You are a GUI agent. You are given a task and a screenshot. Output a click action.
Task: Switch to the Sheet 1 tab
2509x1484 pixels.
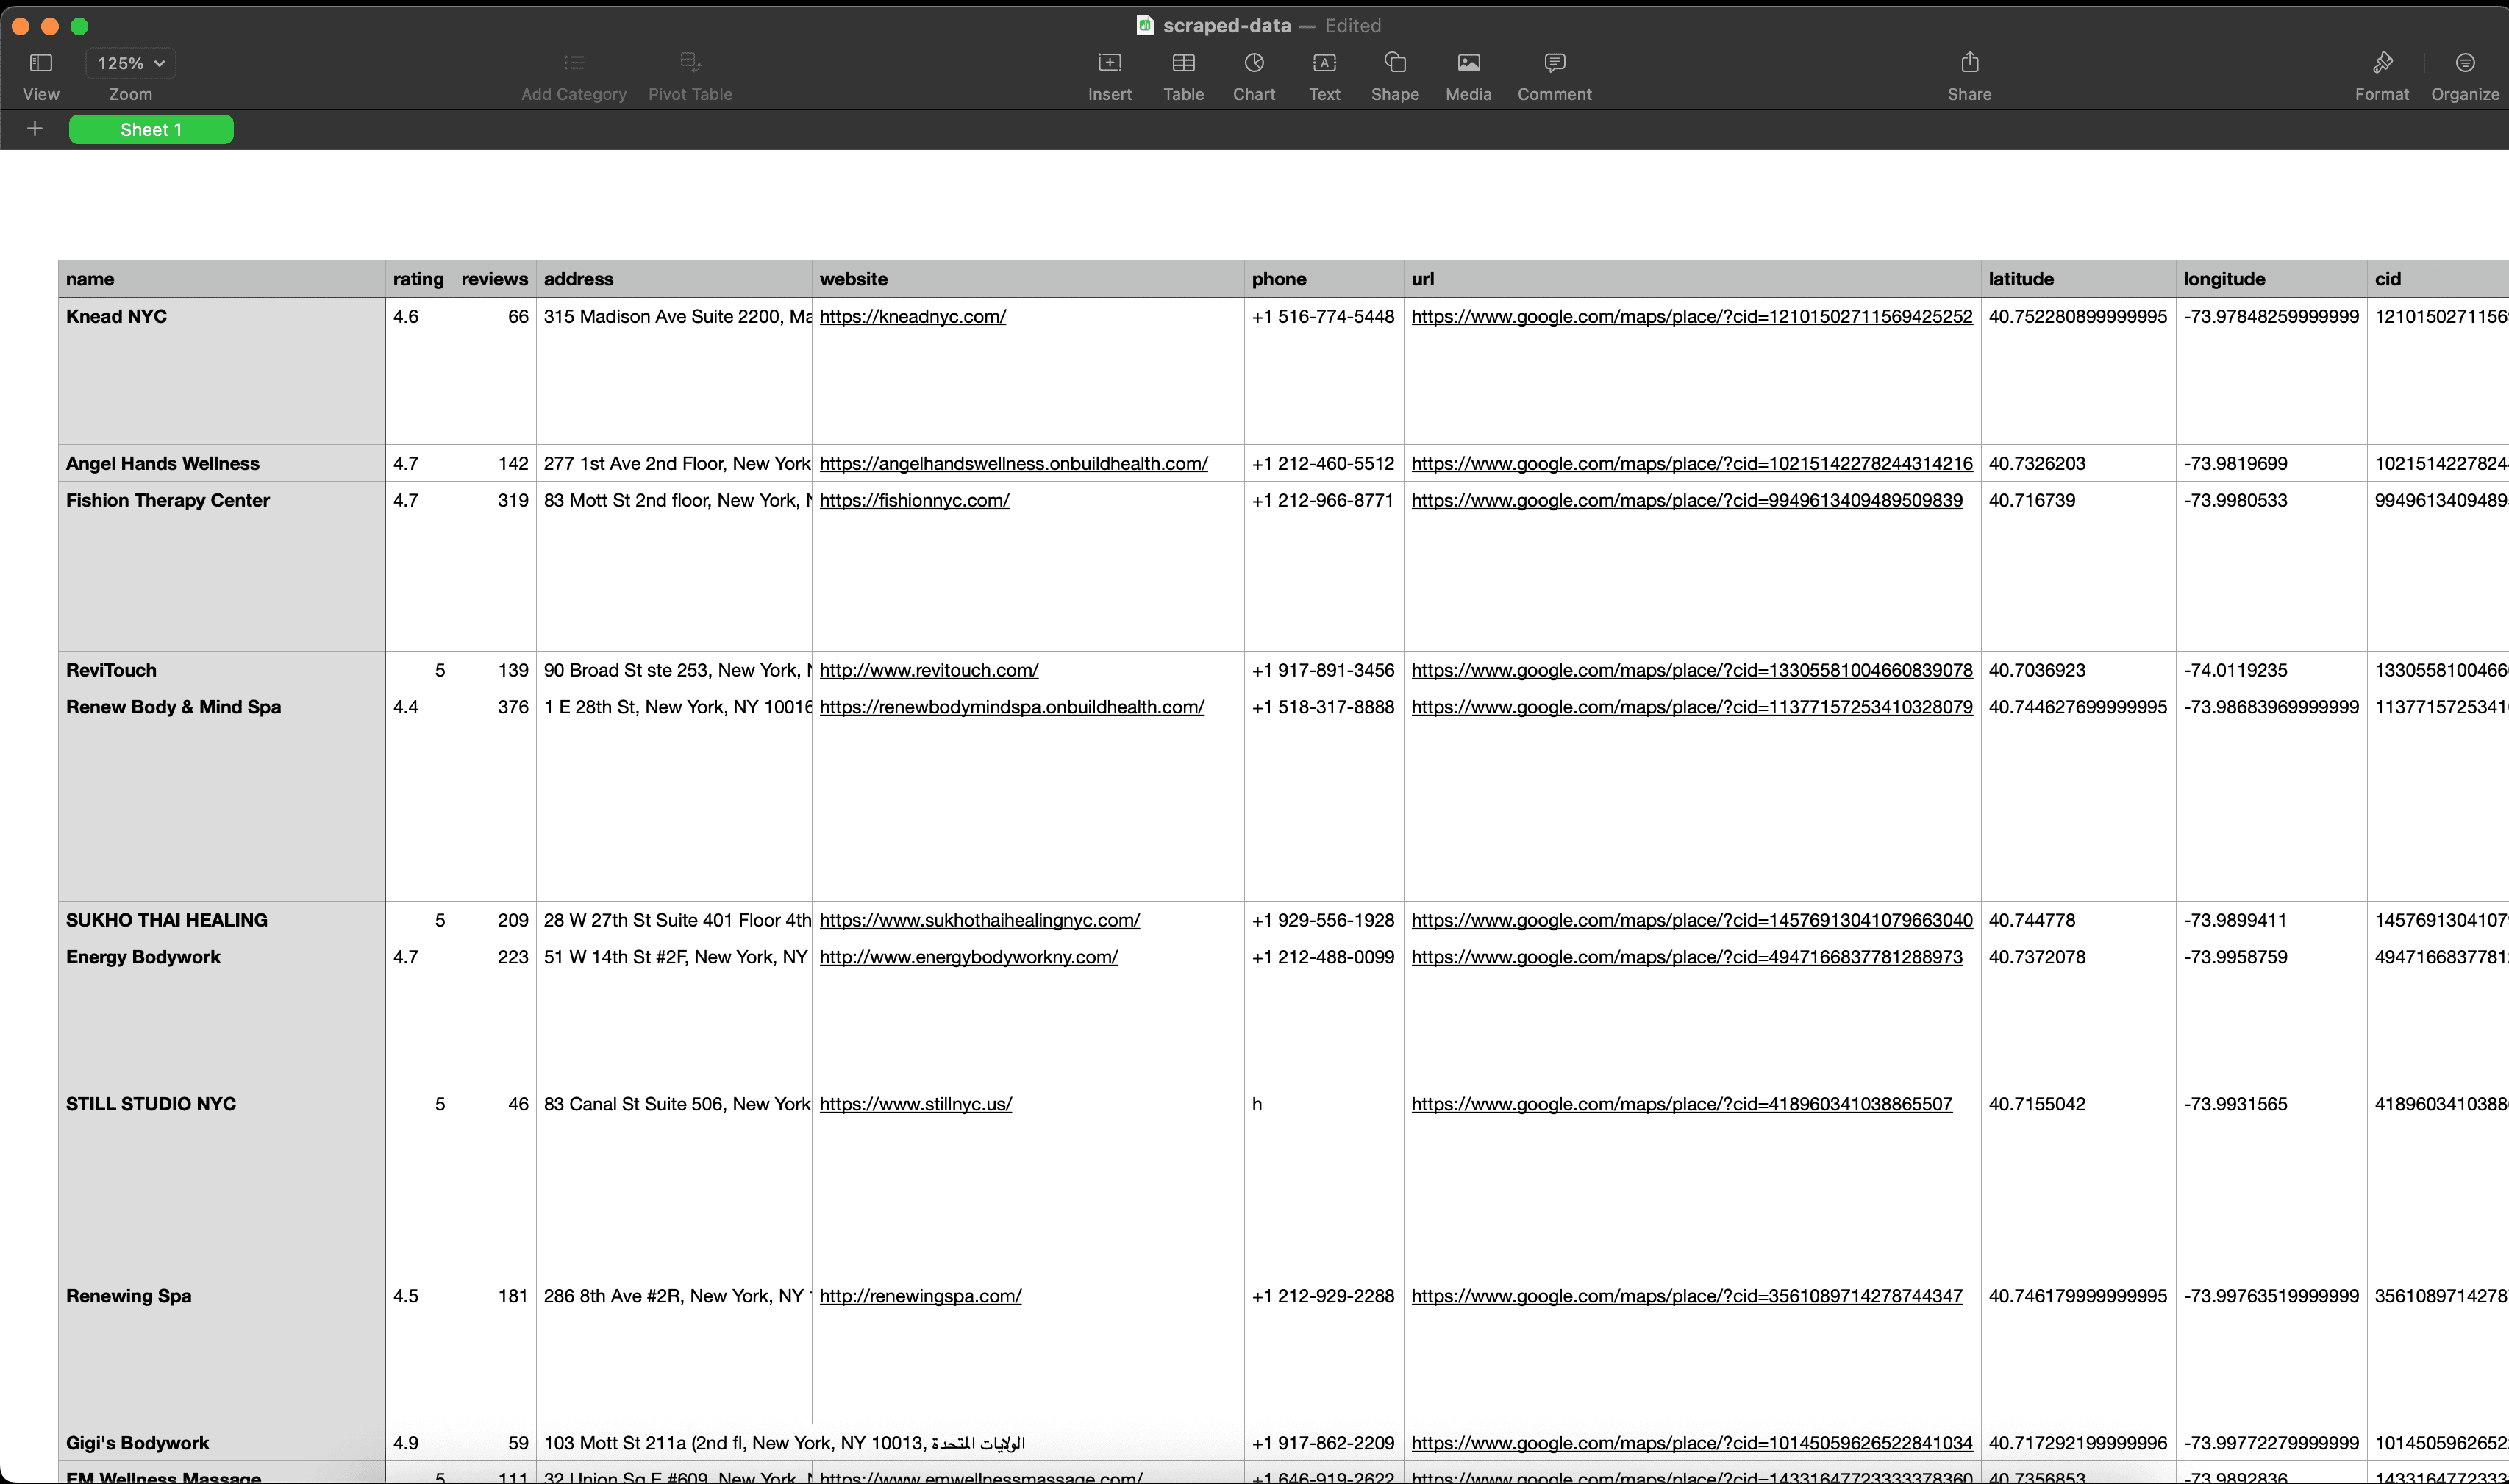(151, 128)
